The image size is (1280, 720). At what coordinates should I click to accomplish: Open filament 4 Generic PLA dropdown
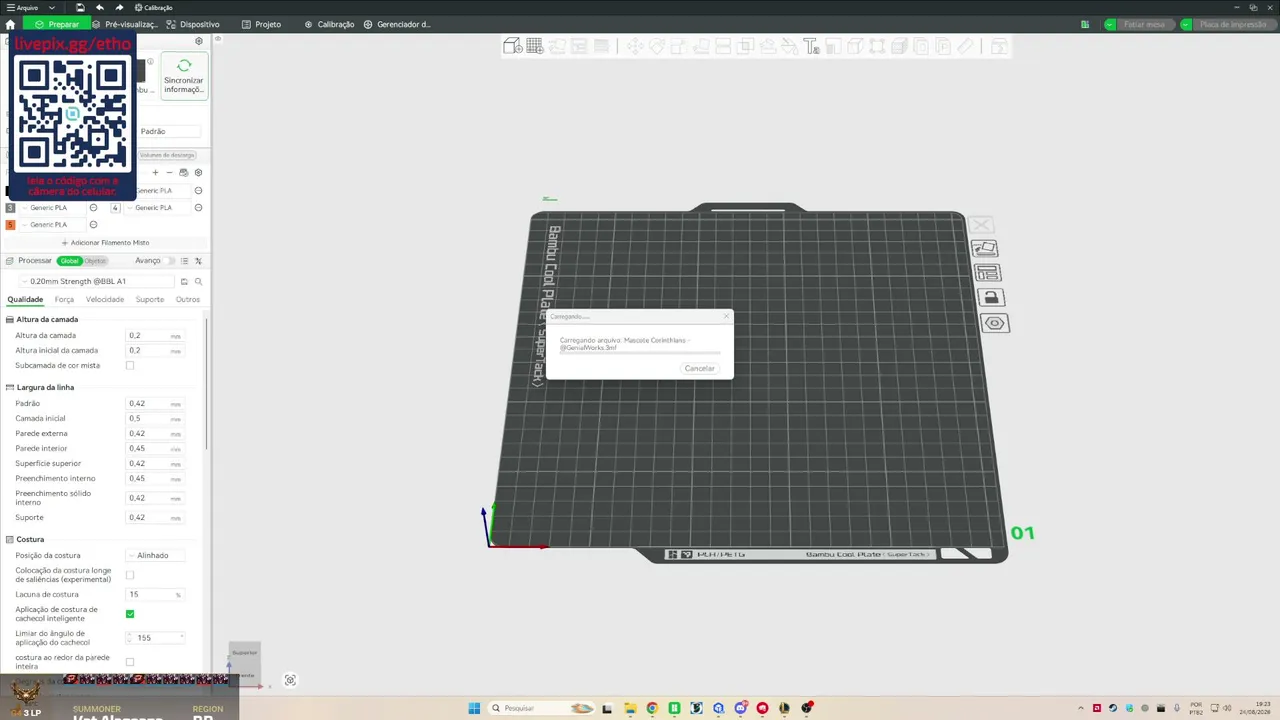click(x=158, y=208)
